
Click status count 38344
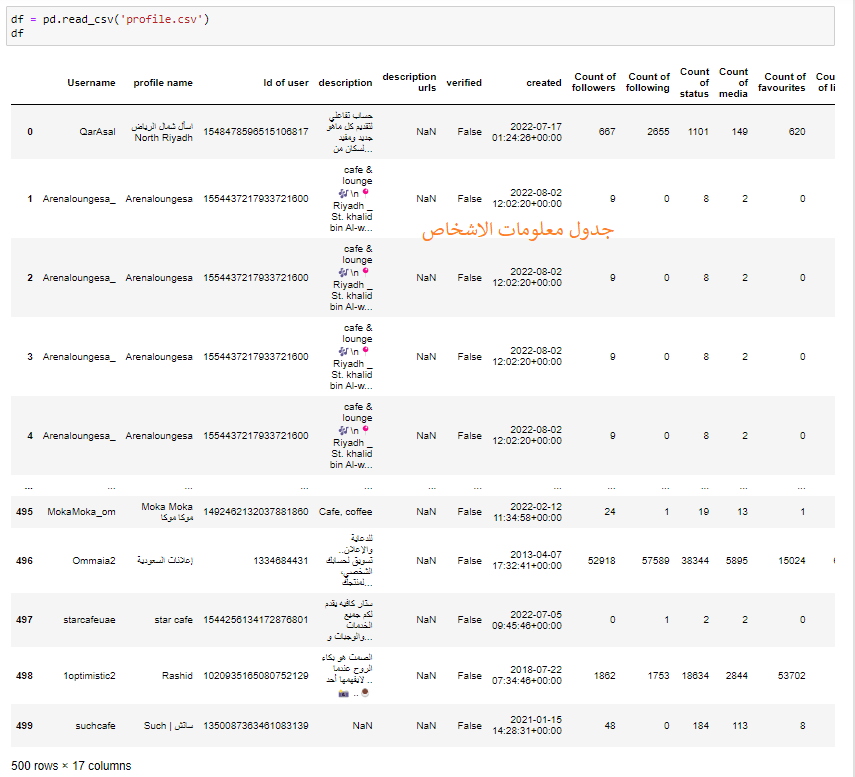click(695, 561)
